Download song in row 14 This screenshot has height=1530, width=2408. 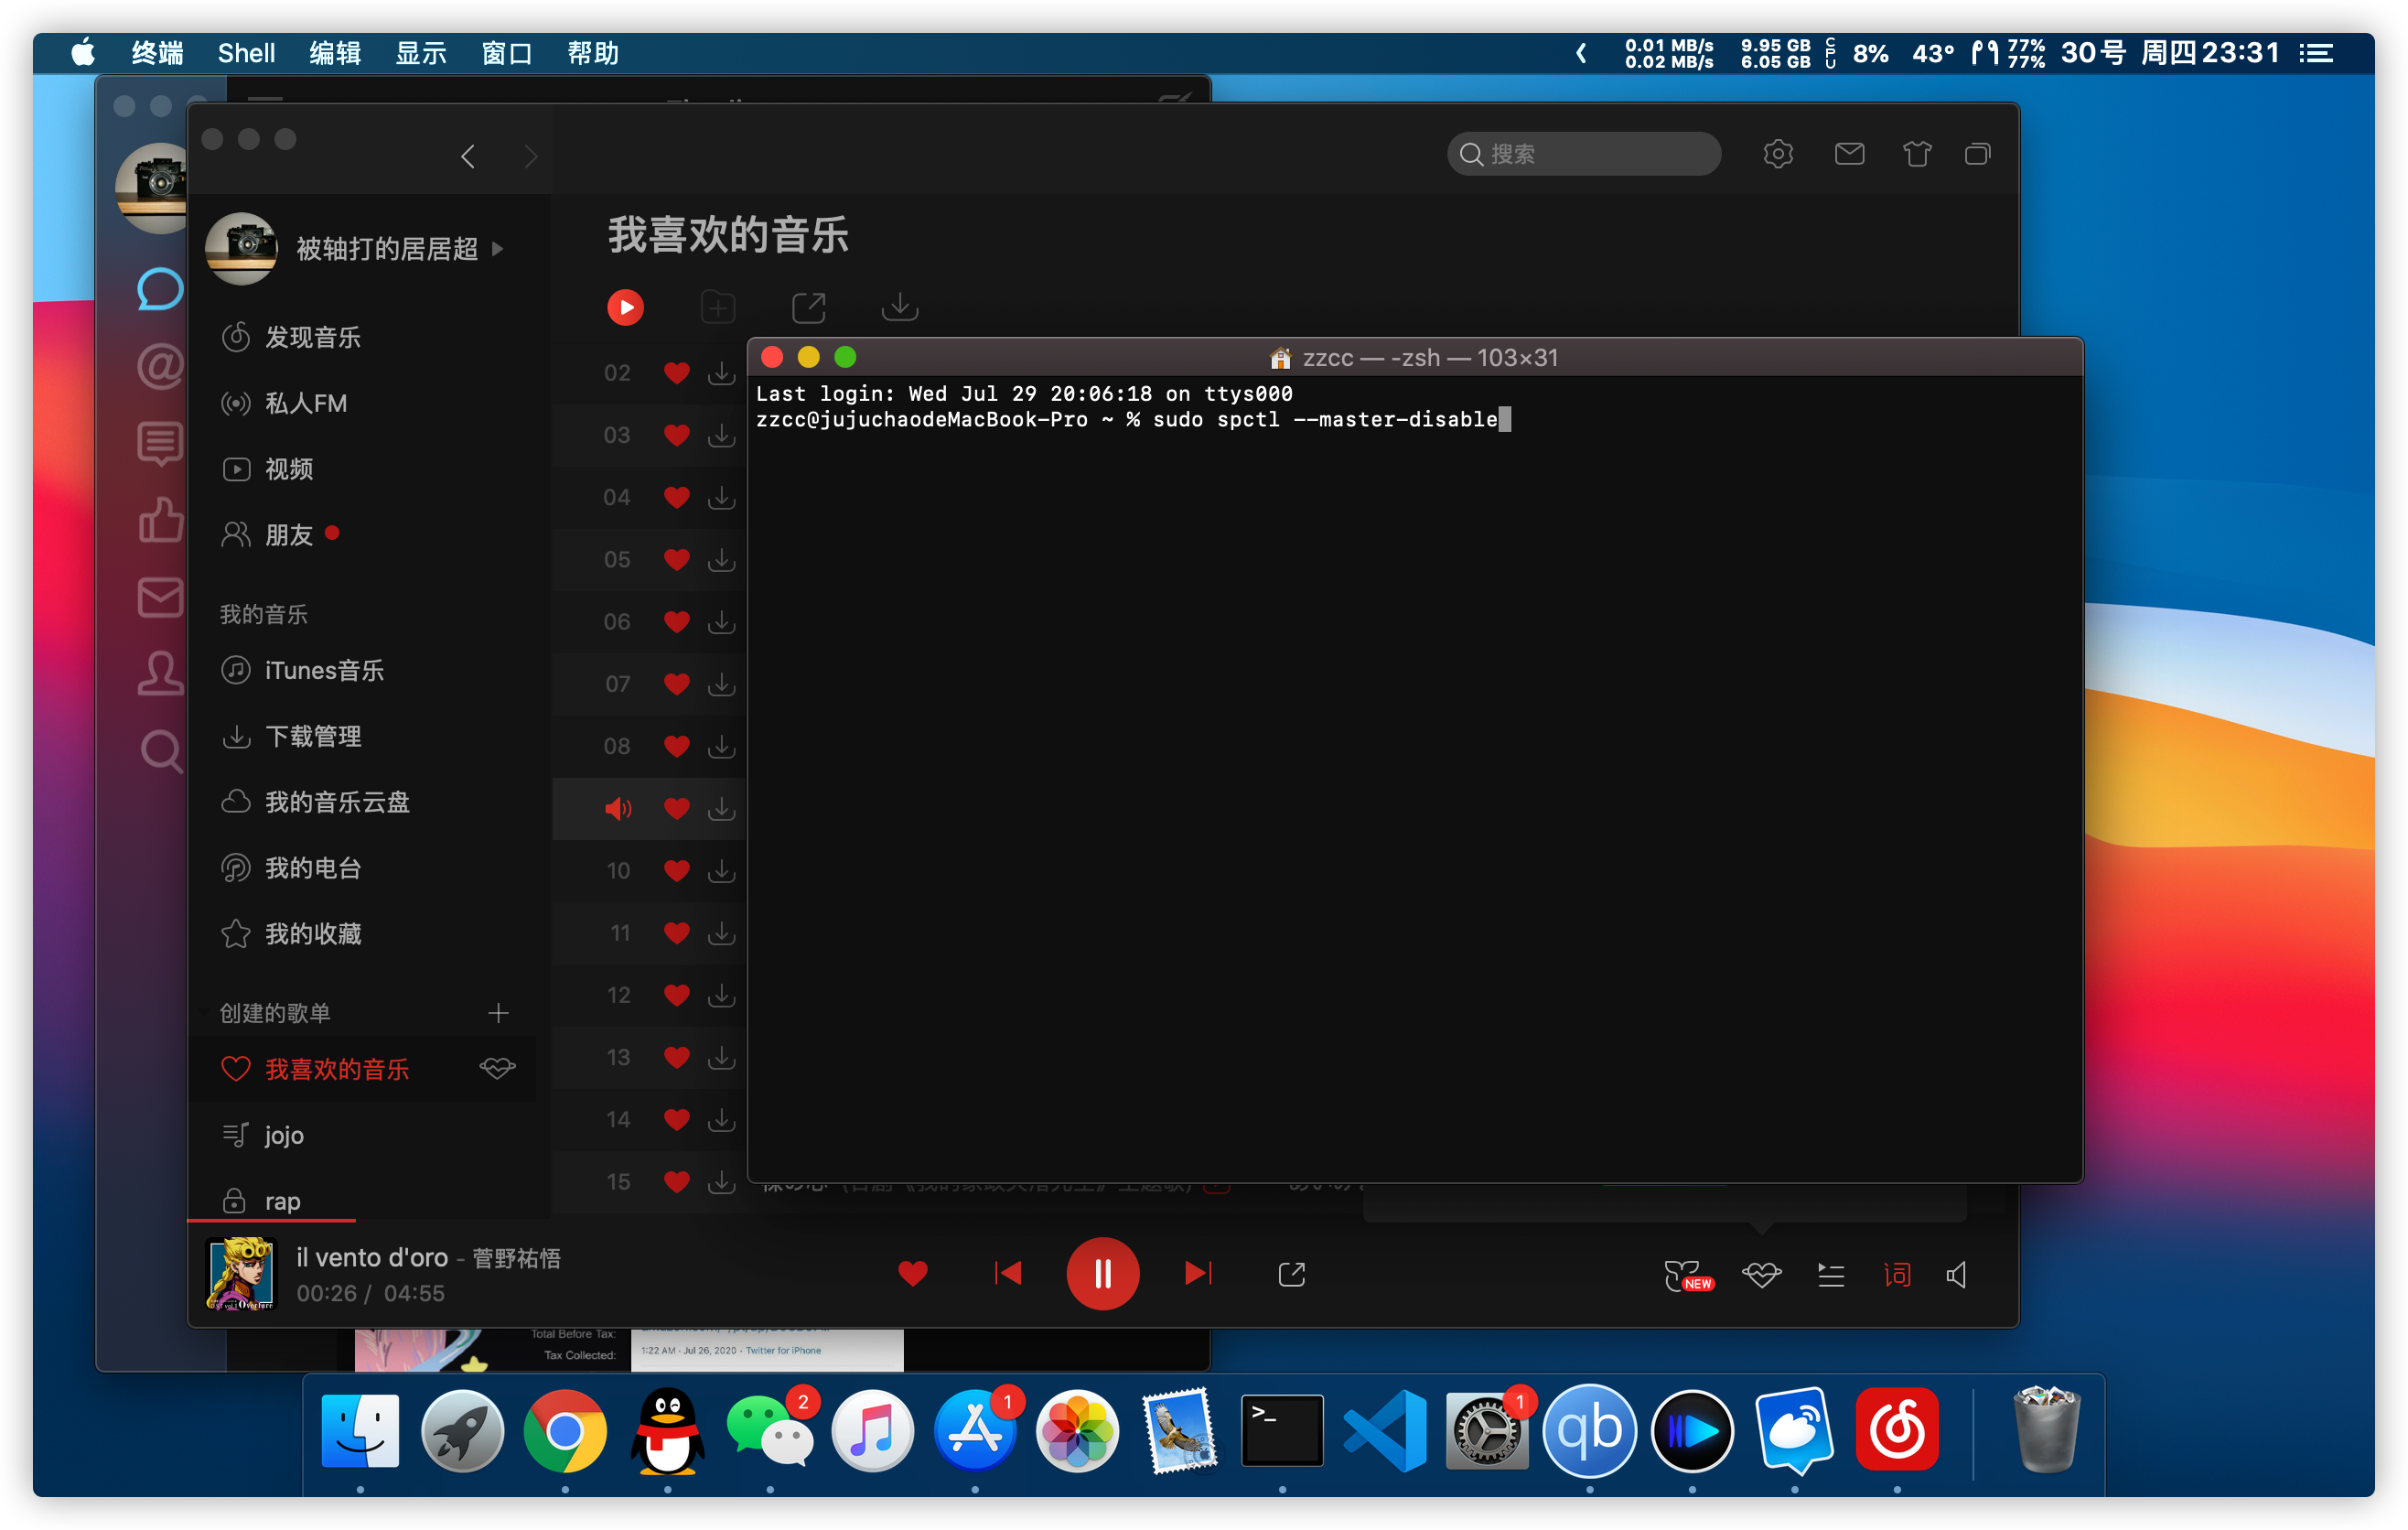coord(721,1120)
